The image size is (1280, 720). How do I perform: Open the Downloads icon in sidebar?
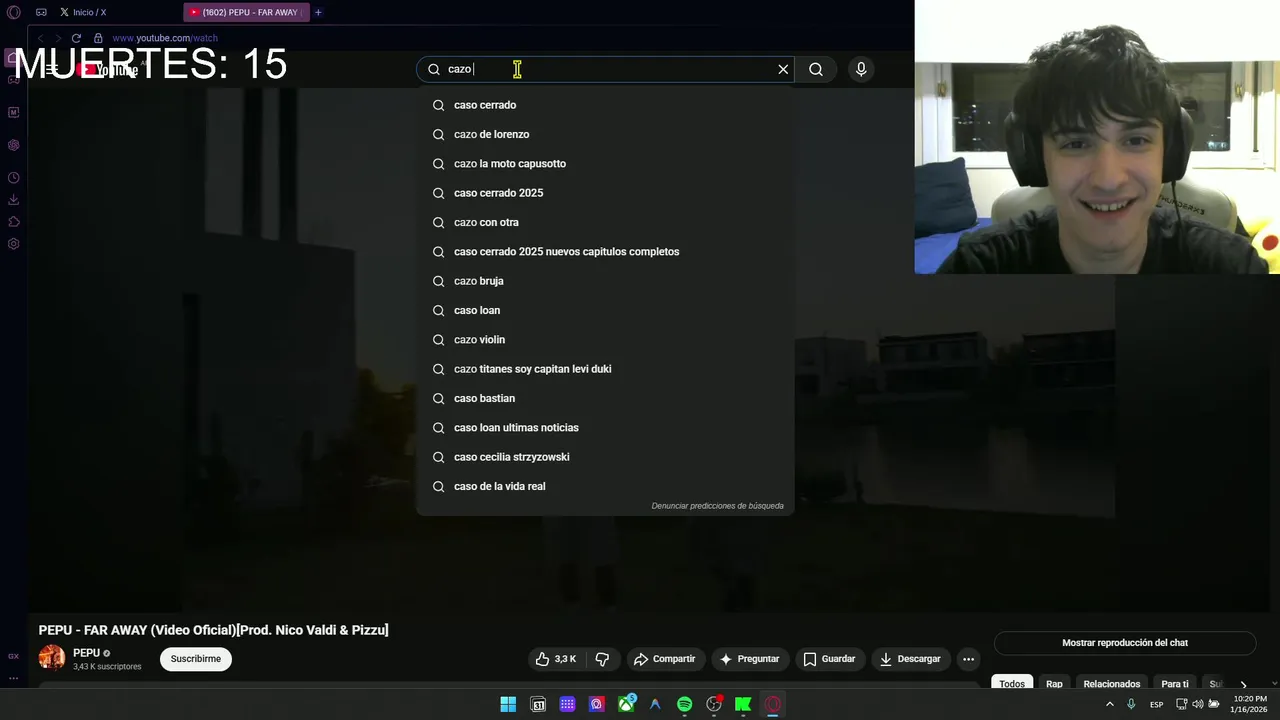point(13,200)
